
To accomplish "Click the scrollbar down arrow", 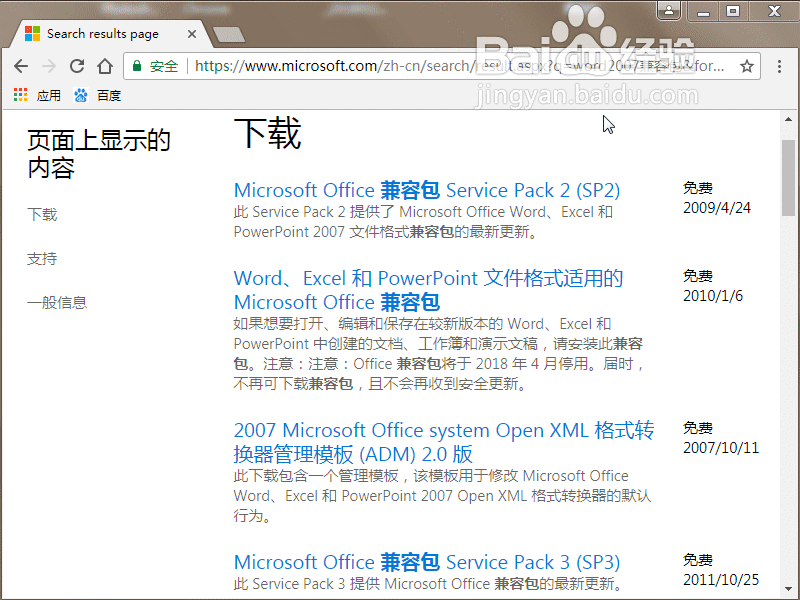I will pos(788,589).
